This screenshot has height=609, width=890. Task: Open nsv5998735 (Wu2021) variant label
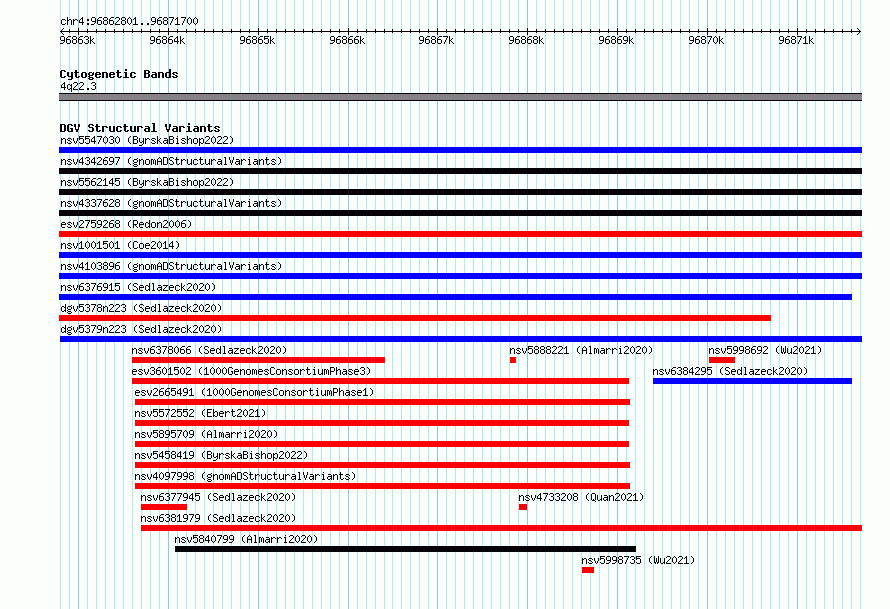click(638, 560)
